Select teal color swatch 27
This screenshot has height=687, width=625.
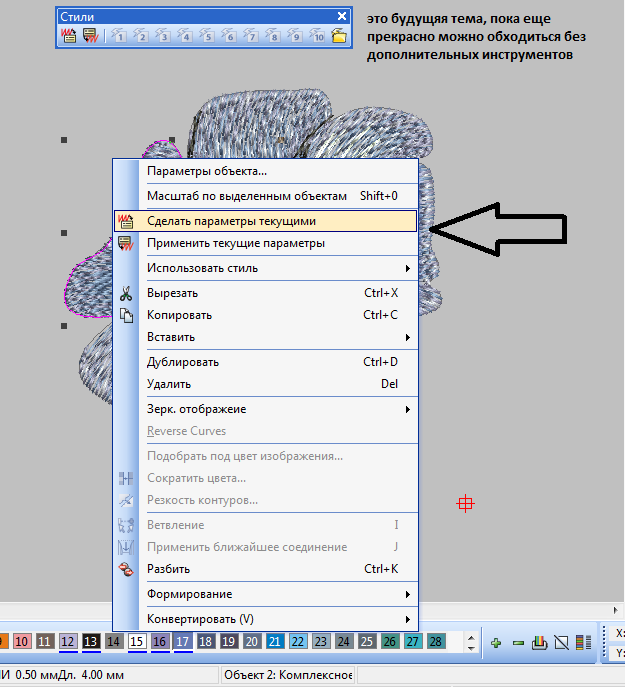(x=412, y=642)
